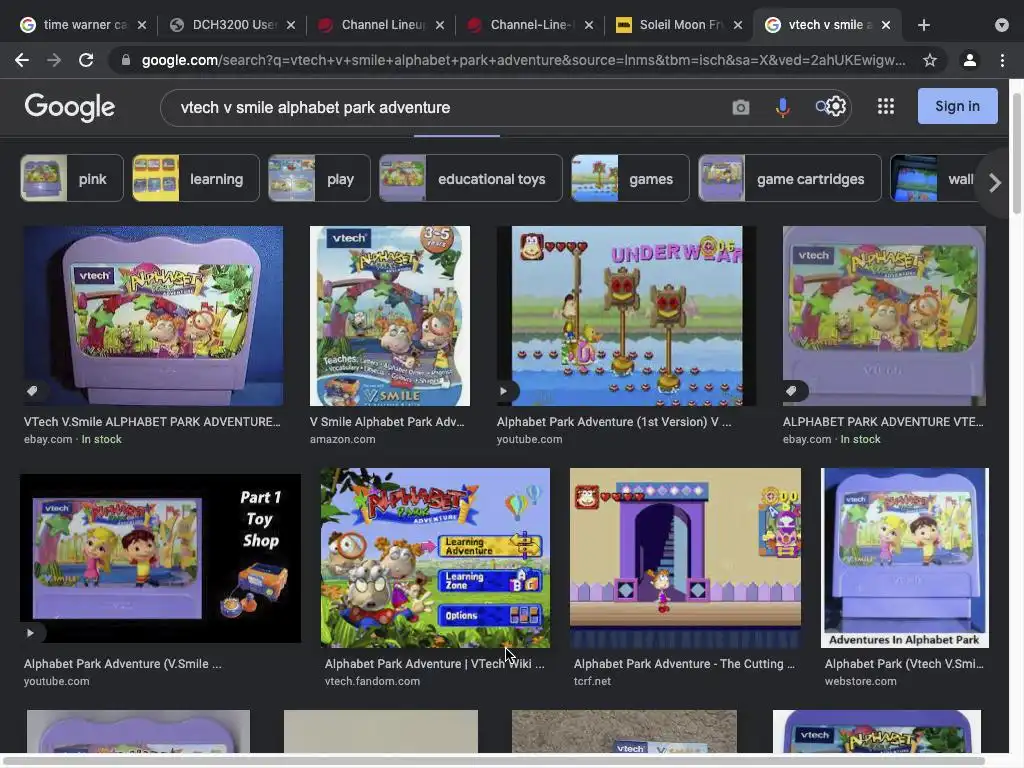Open Alphabet Park Adventure 1st Version video thumbnail
Screen dimensions: 1024x768
click(x=626, y=316)
